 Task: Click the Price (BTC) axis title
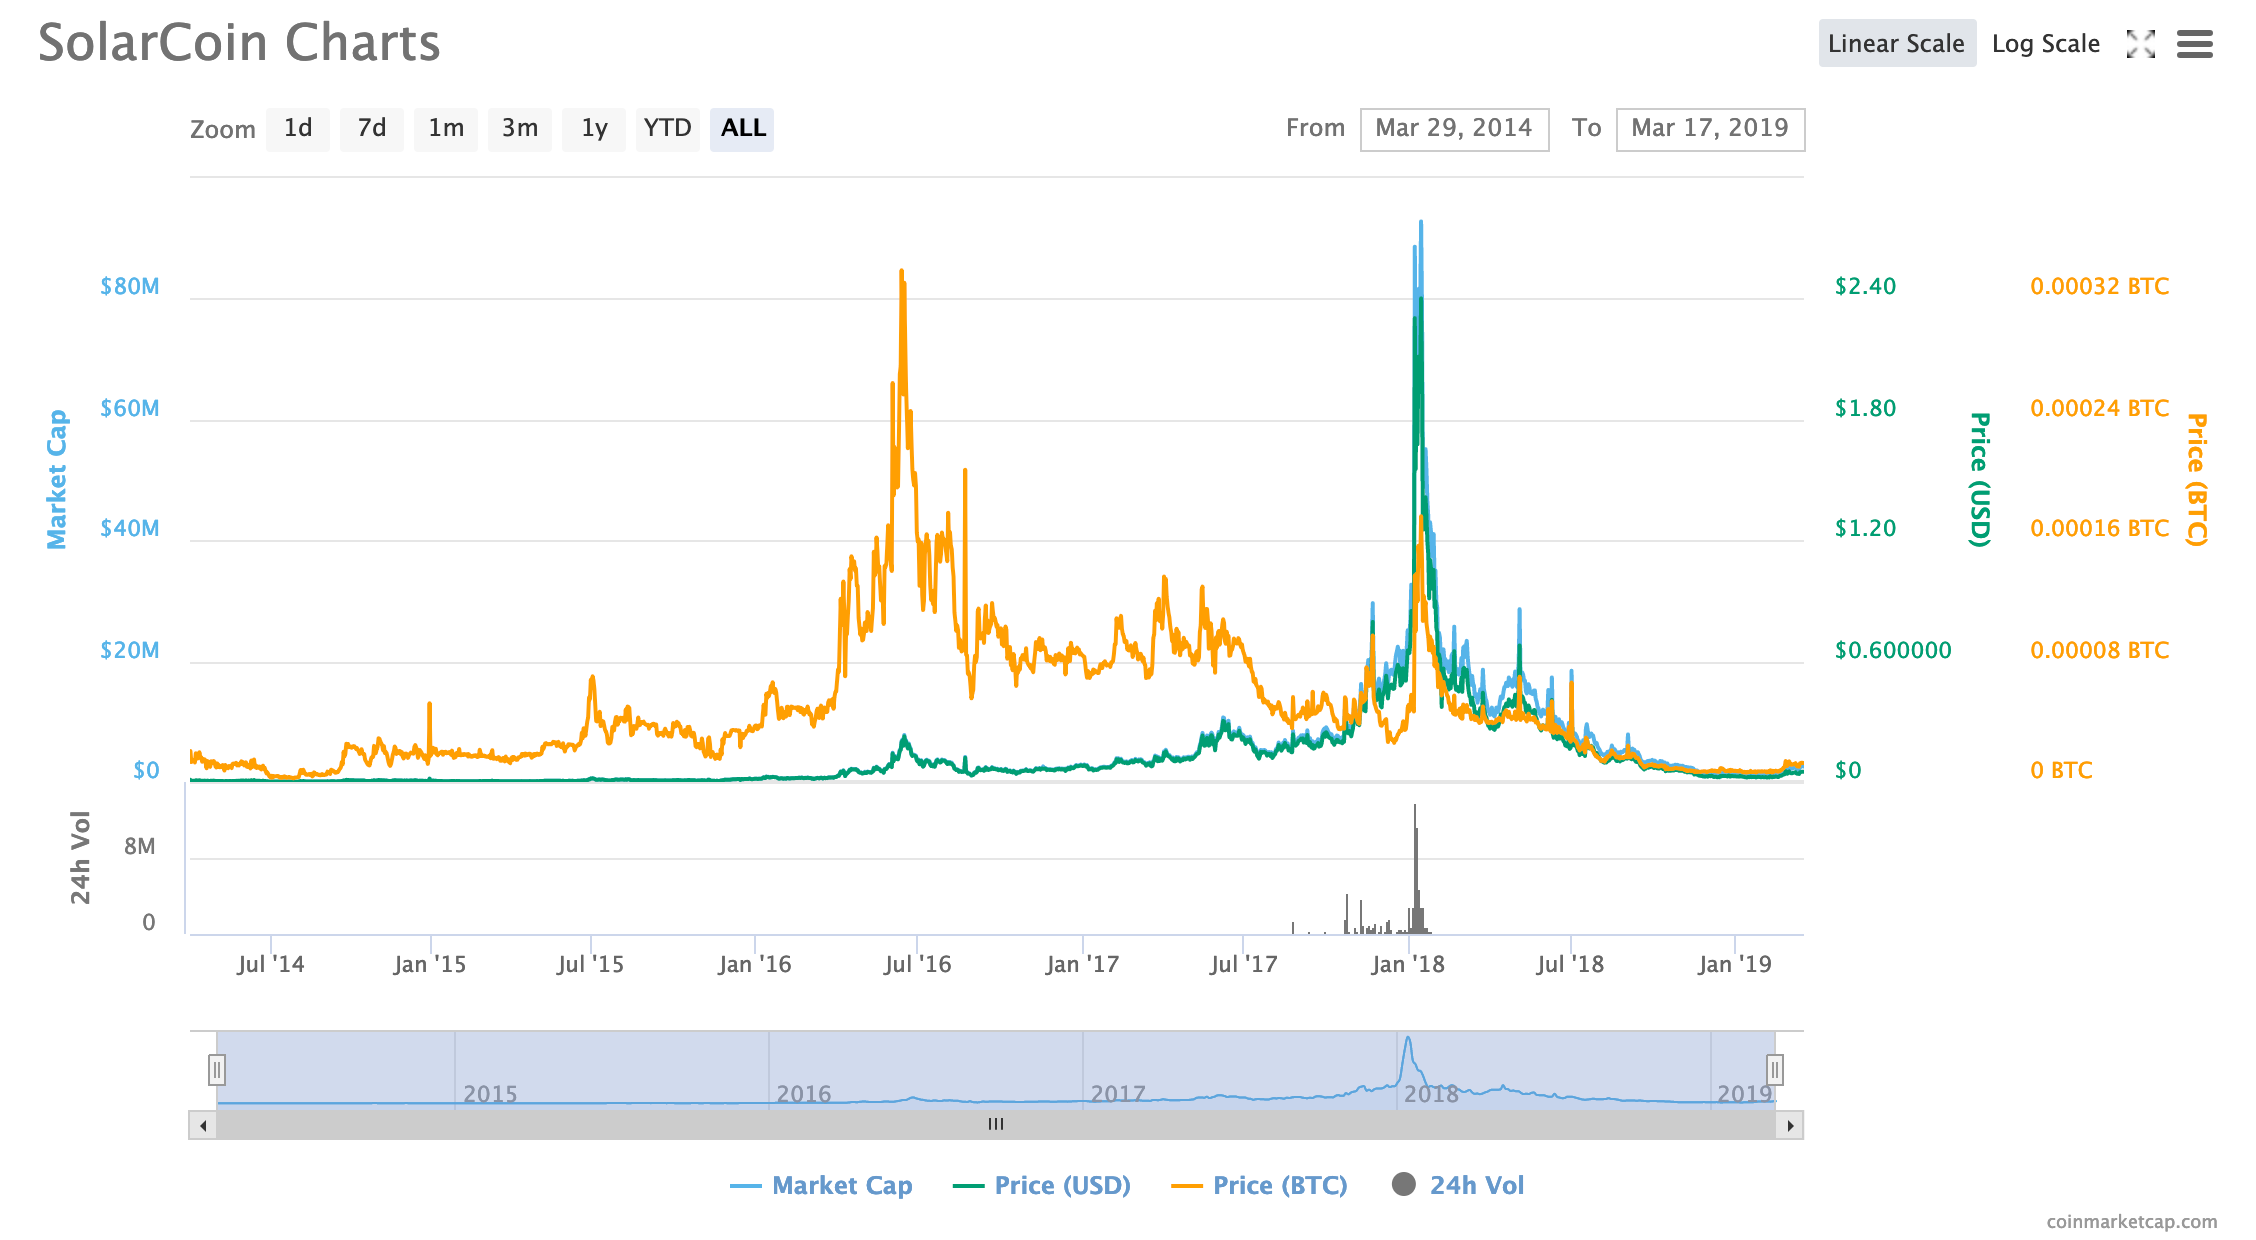2196,479
